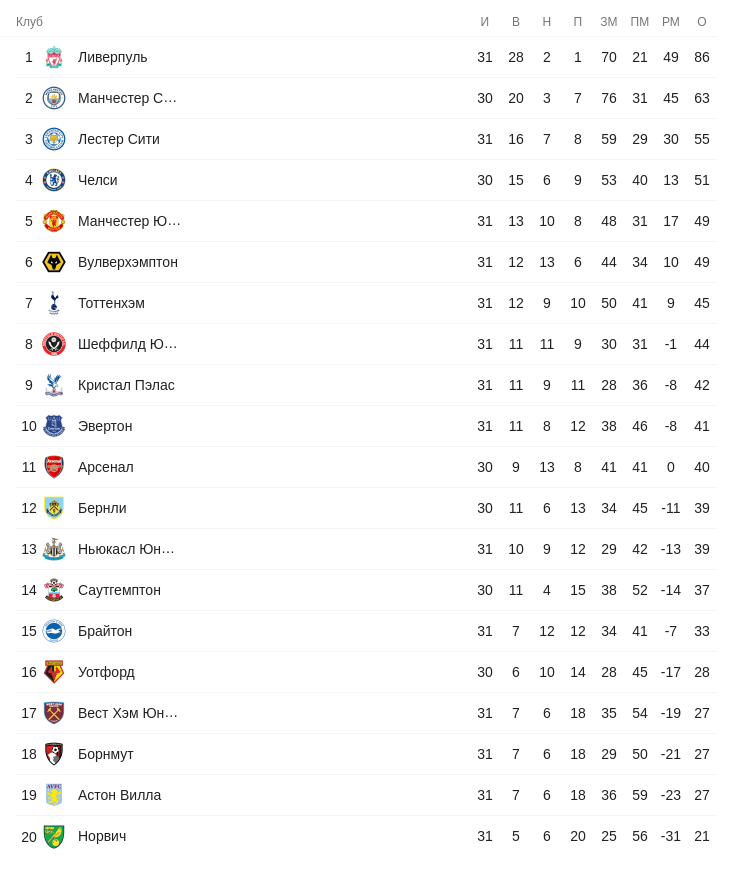
Task: Click the О points column header
Action: click(x=702, y=22)
